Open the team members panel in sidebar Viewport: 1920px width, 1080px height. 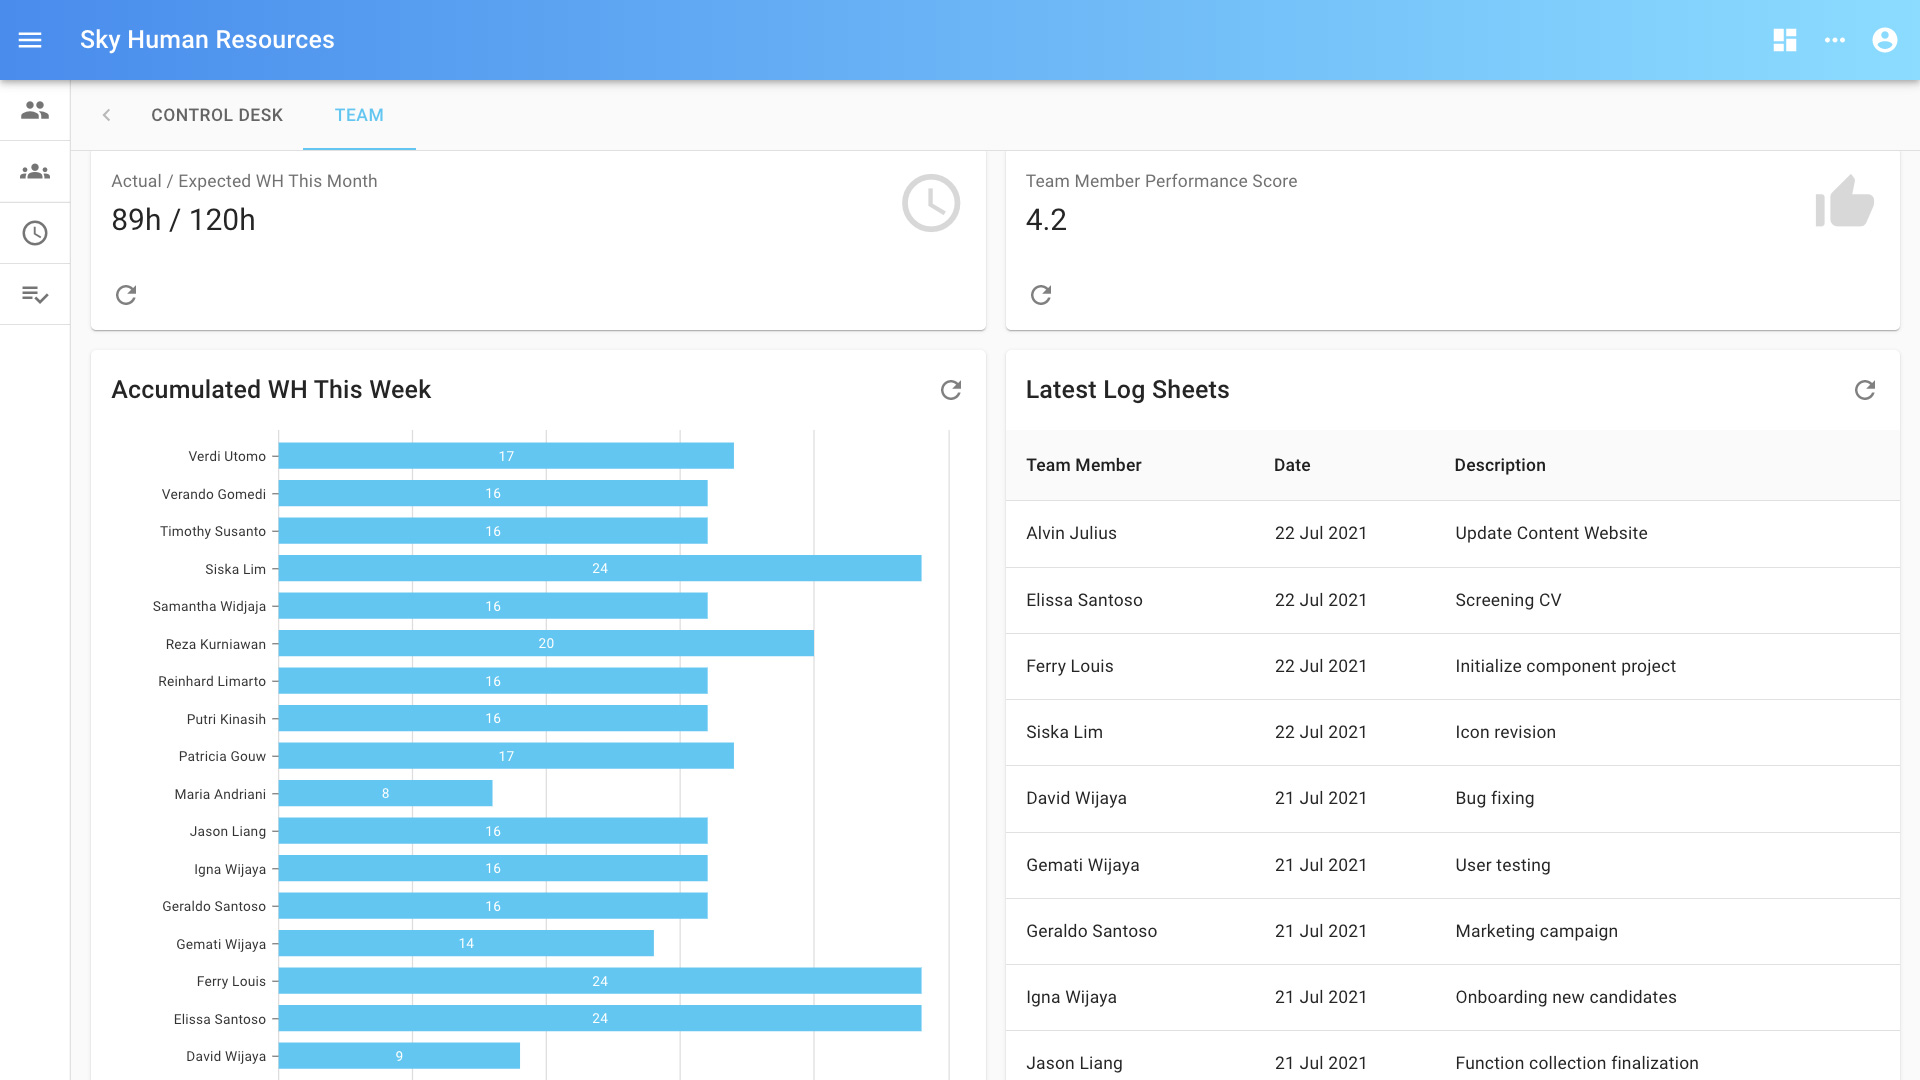[34, 110]
